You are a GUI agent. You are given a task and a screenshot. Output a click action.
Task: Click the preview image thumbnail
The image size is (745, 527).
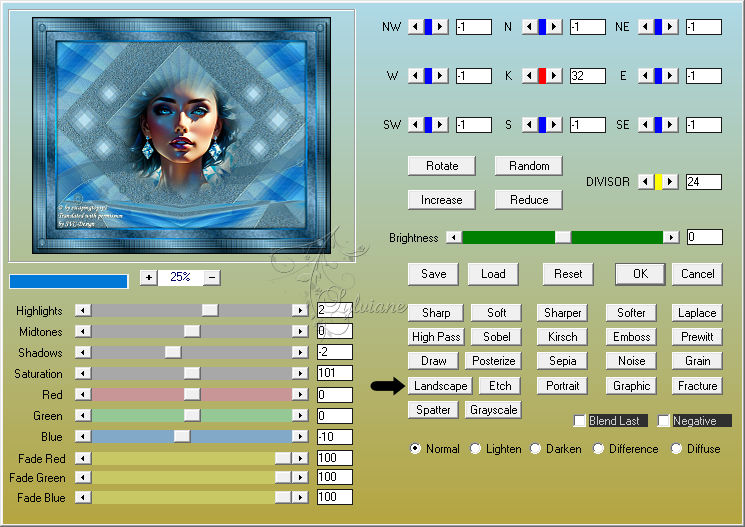click(181, 135)
